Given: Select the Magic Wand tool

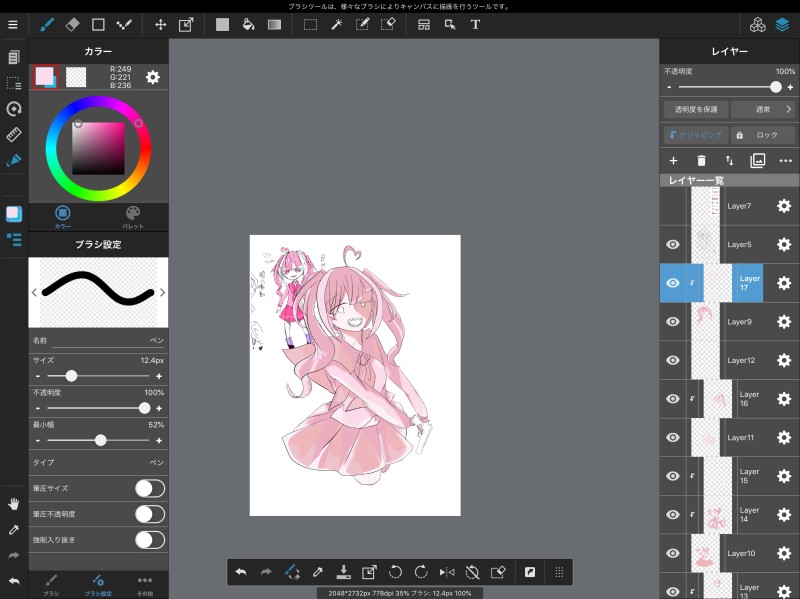Looking at the screenshot, I should click(x=336, y=24).
